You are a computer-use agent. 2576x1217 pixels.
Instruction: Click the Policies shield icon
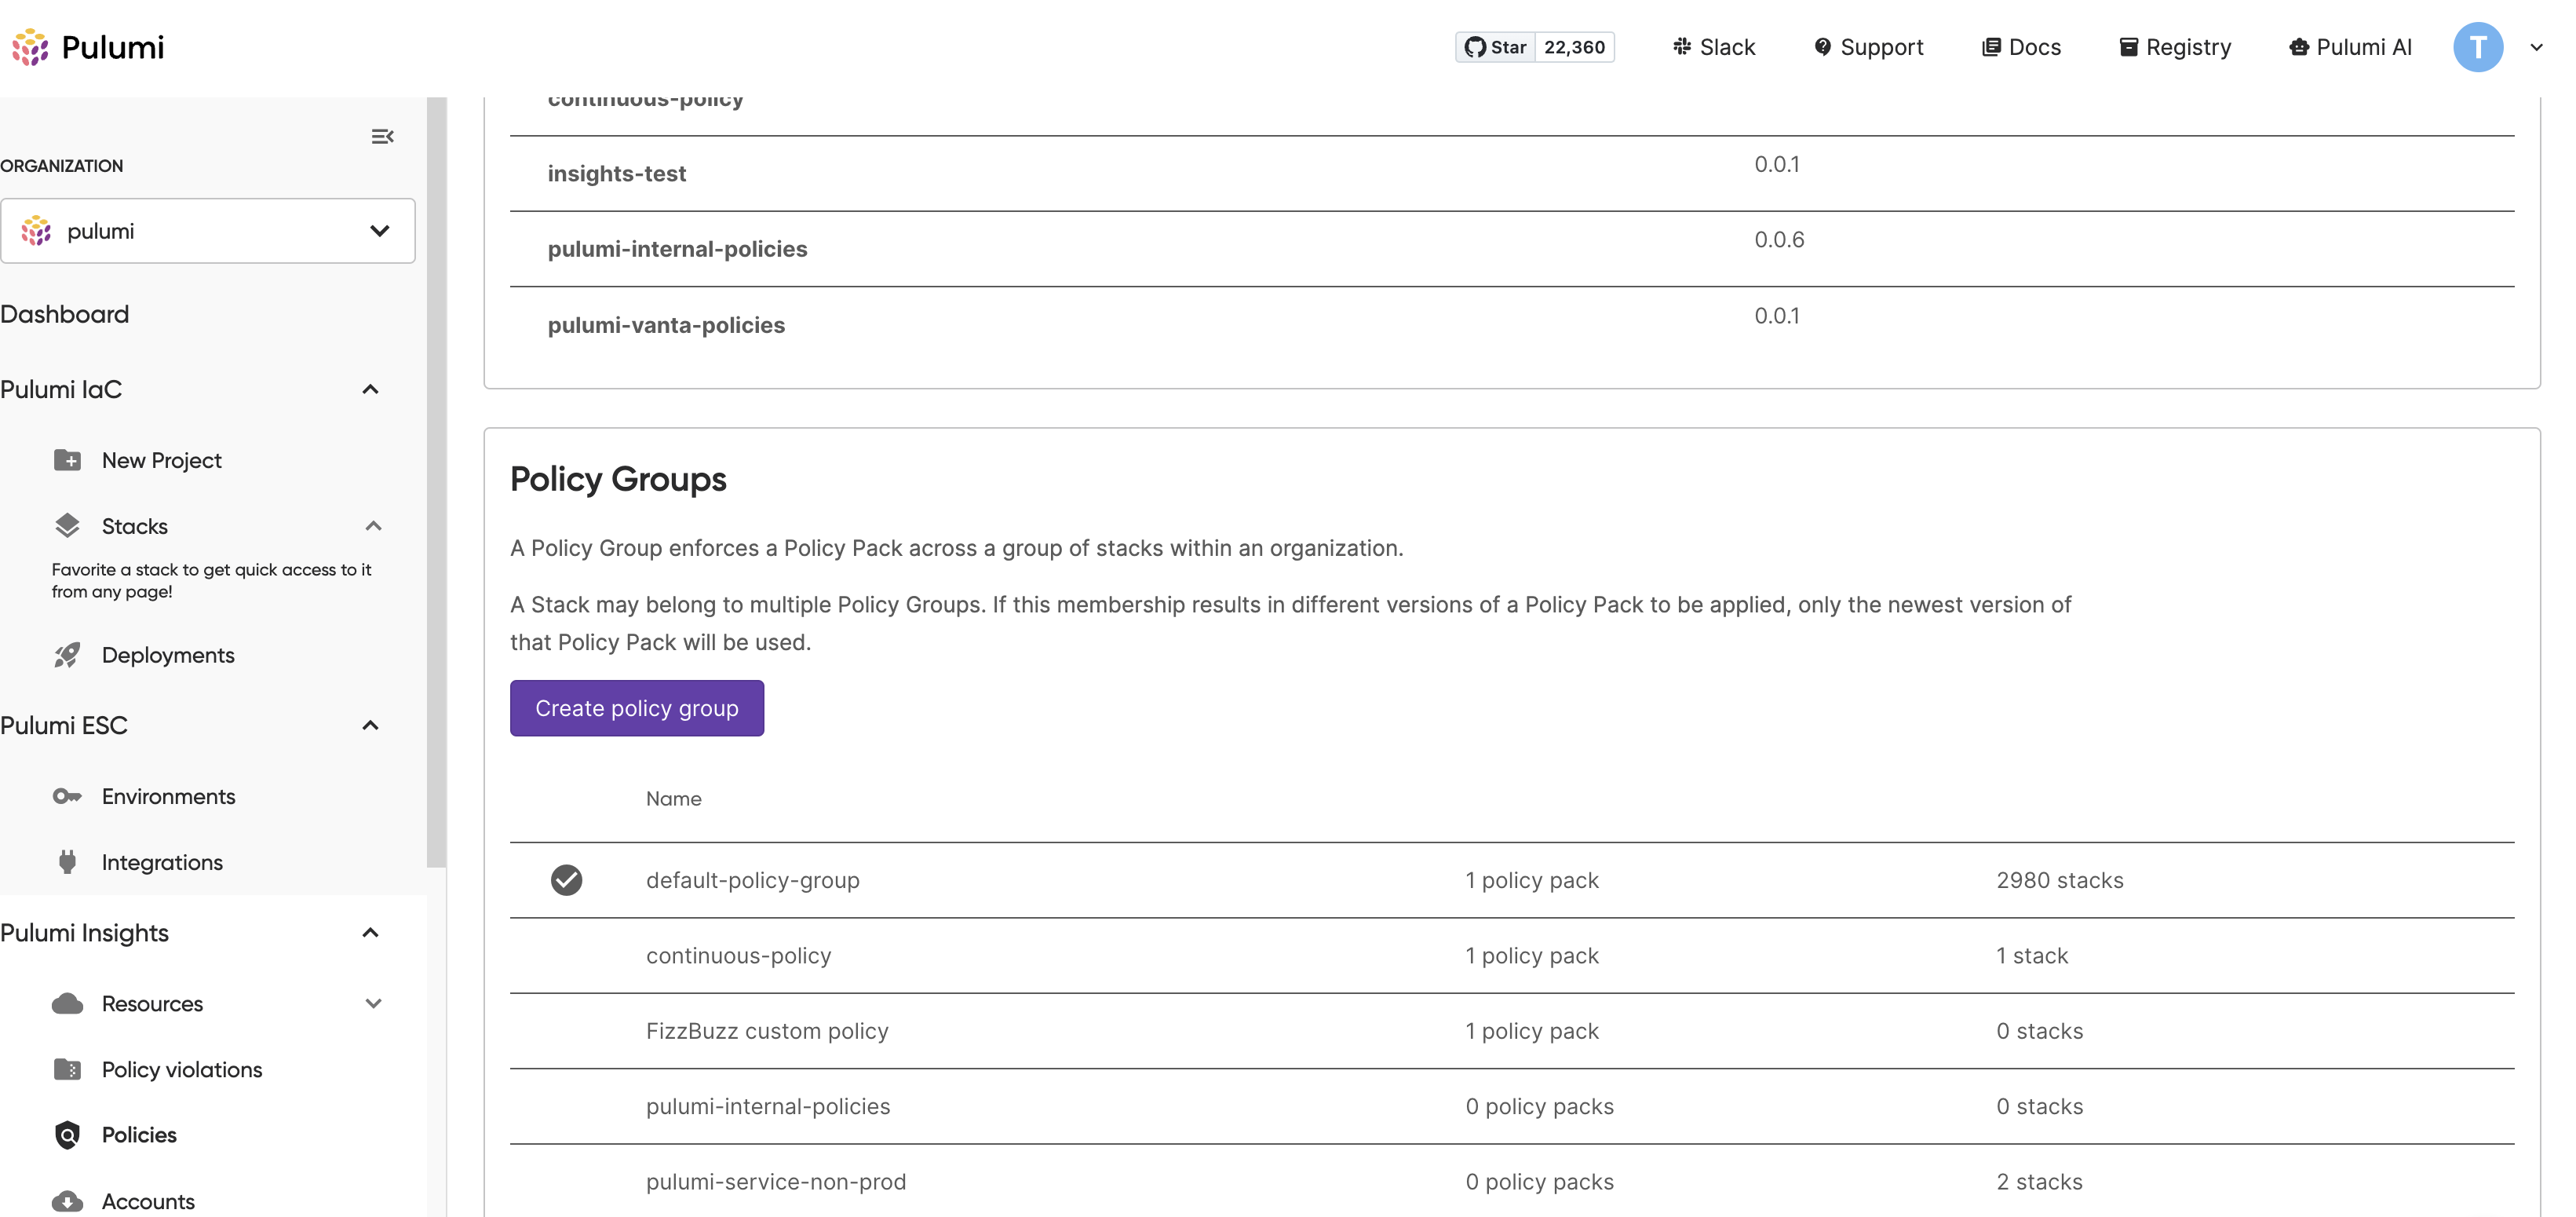pyautogui.click(x=67, y=1135)
